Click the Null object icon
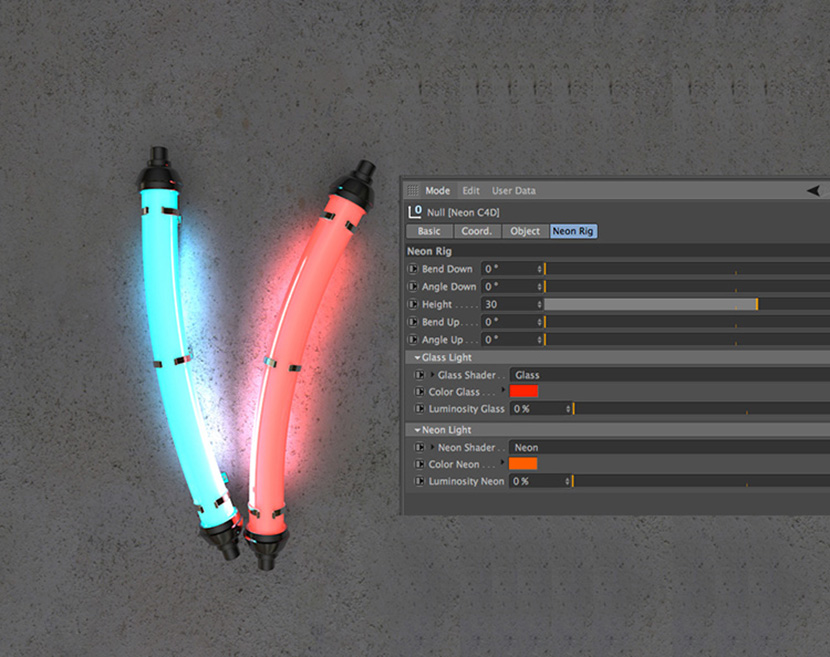 coord(415,212)
